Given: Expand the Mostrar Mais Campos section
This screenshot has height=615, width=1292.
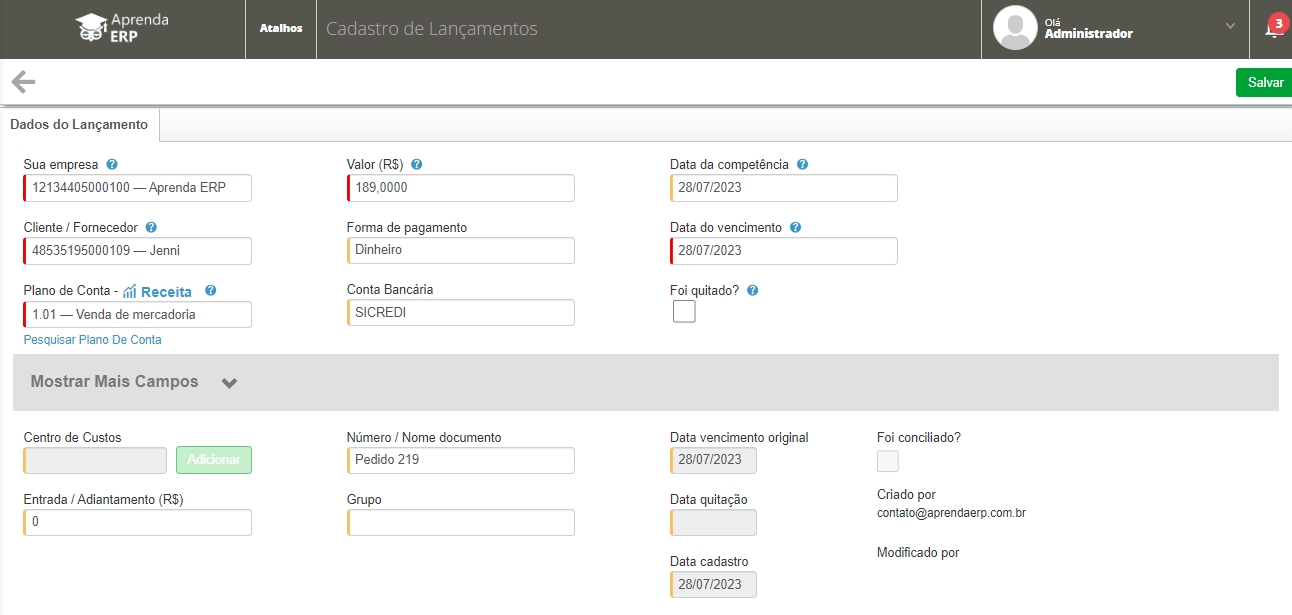Looking at the screenshot, I should click(229, 382).
